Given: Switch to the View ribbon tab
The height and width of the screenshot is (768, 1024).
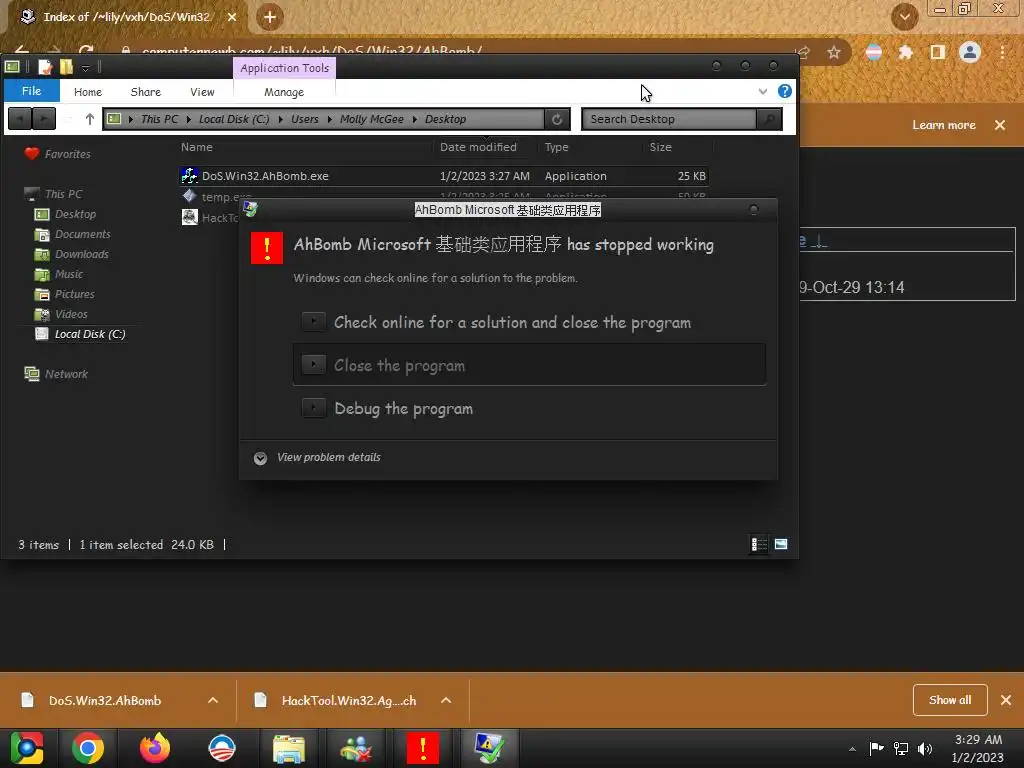Looking at the screenshot, I should 202,92.
